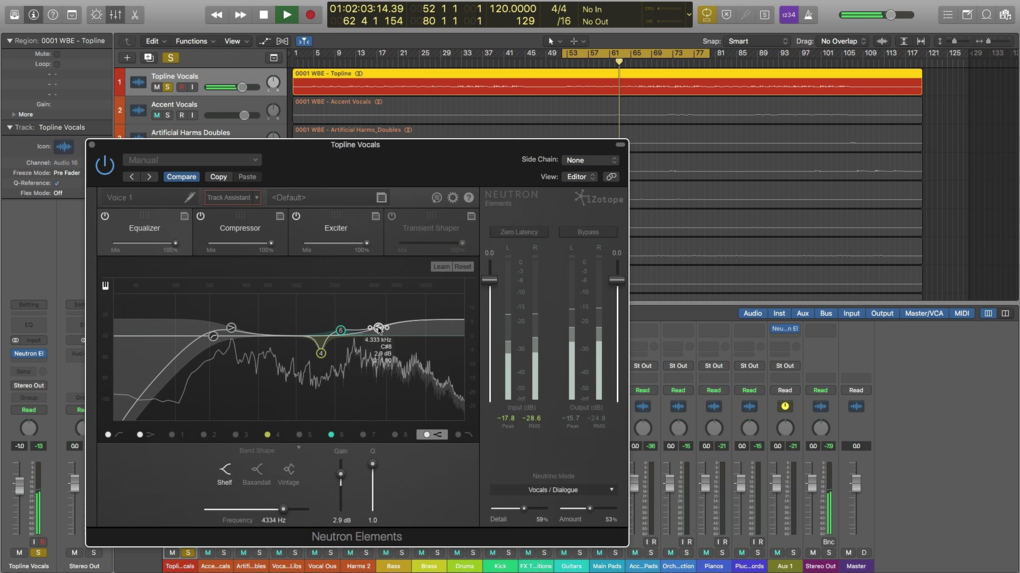The height and width of the screenshot is (573, 1020).
Task: Toggle the yellow Cycle mode button
Action: coord(706,14)
